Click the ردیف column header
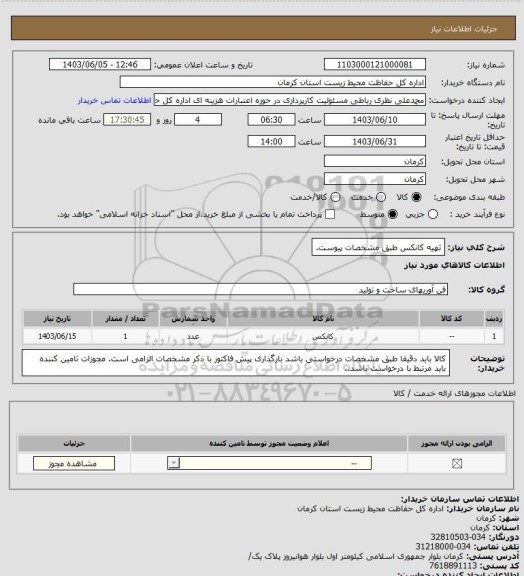 494,319
